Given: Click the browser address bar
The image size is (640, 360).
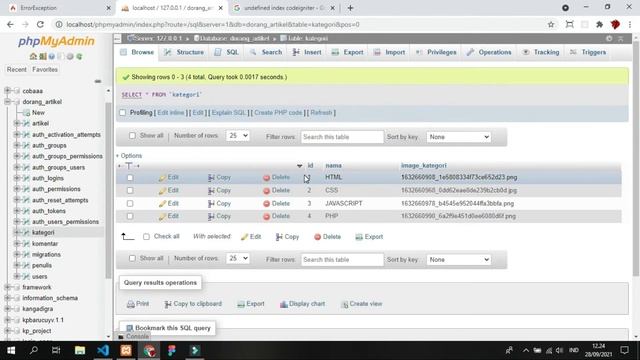Looking at the screenshot, I should click(x=300, y=24).
